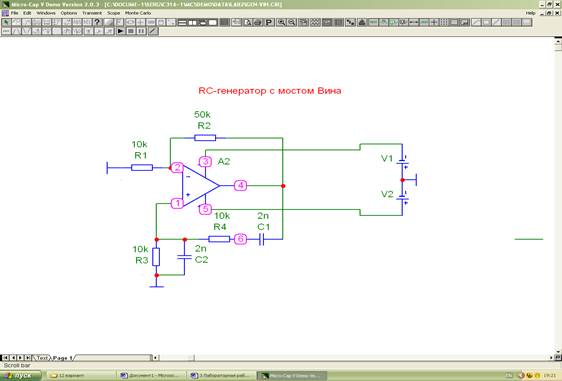Click the zoom in magnifier icon

tap(282, 22)
